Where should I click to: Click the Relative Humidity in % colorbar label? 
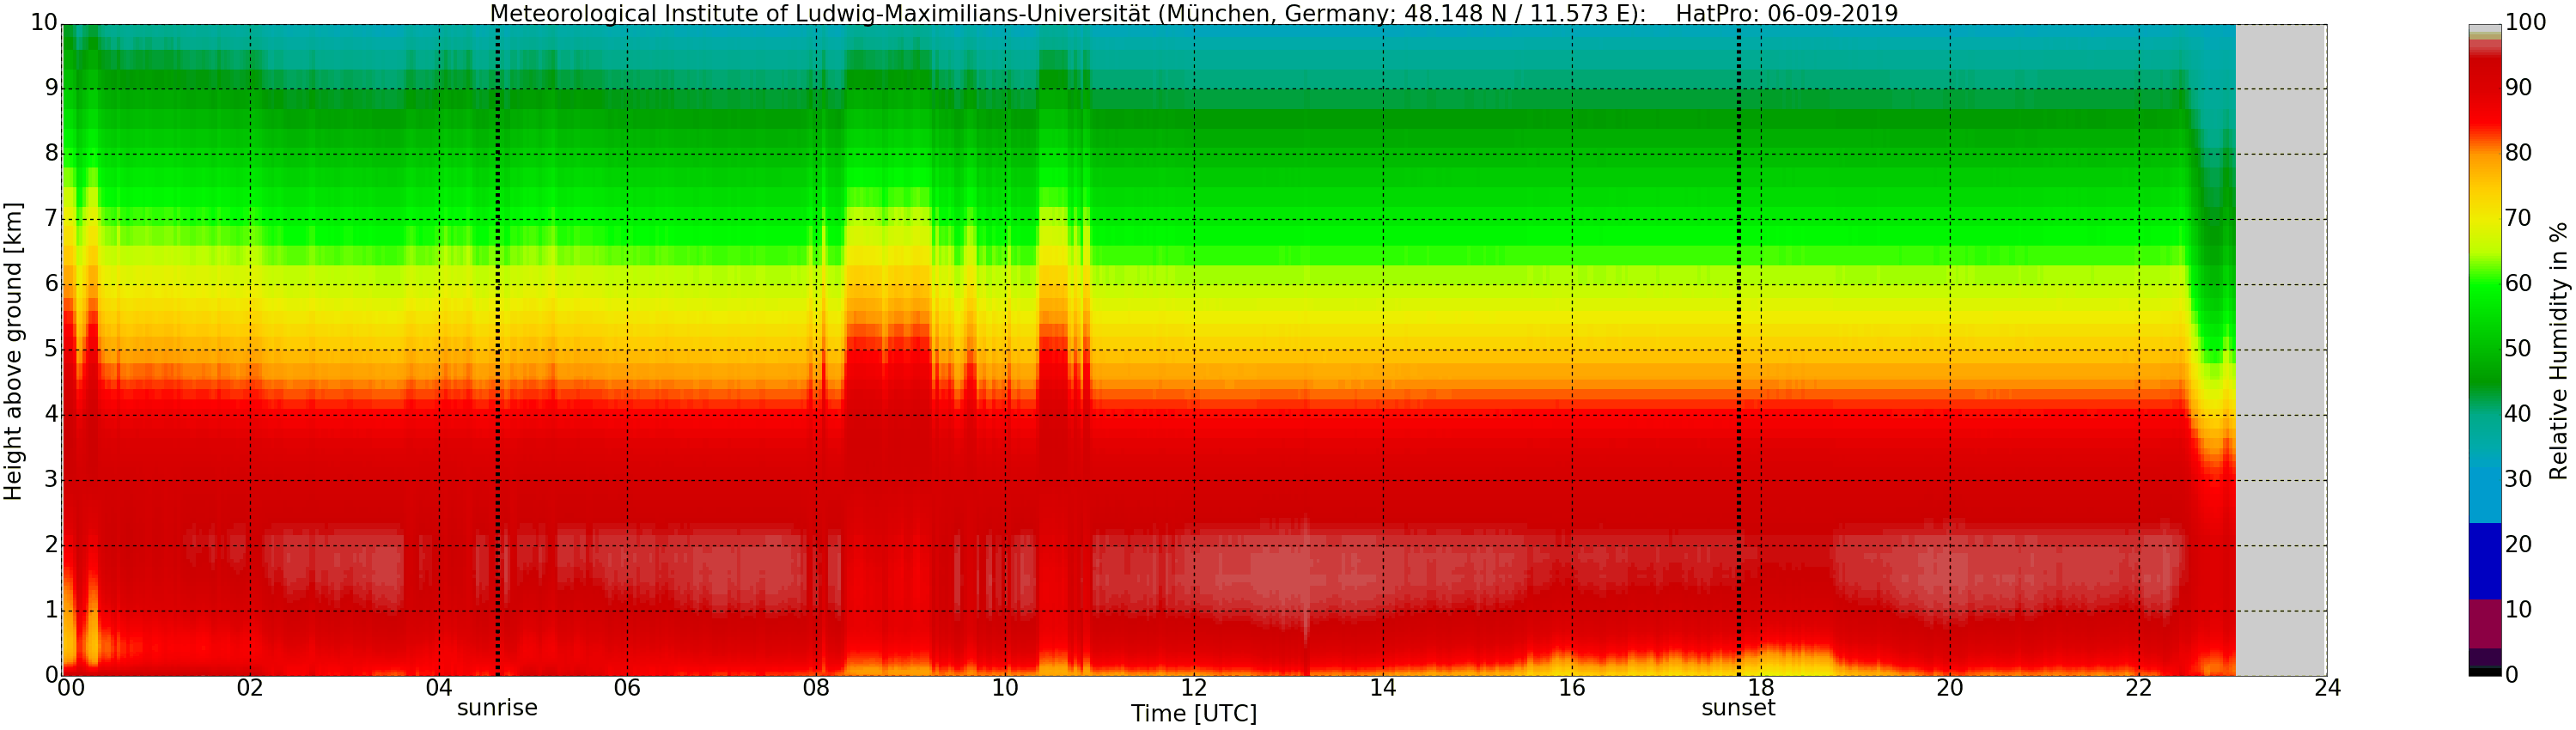pos(2558,351)
